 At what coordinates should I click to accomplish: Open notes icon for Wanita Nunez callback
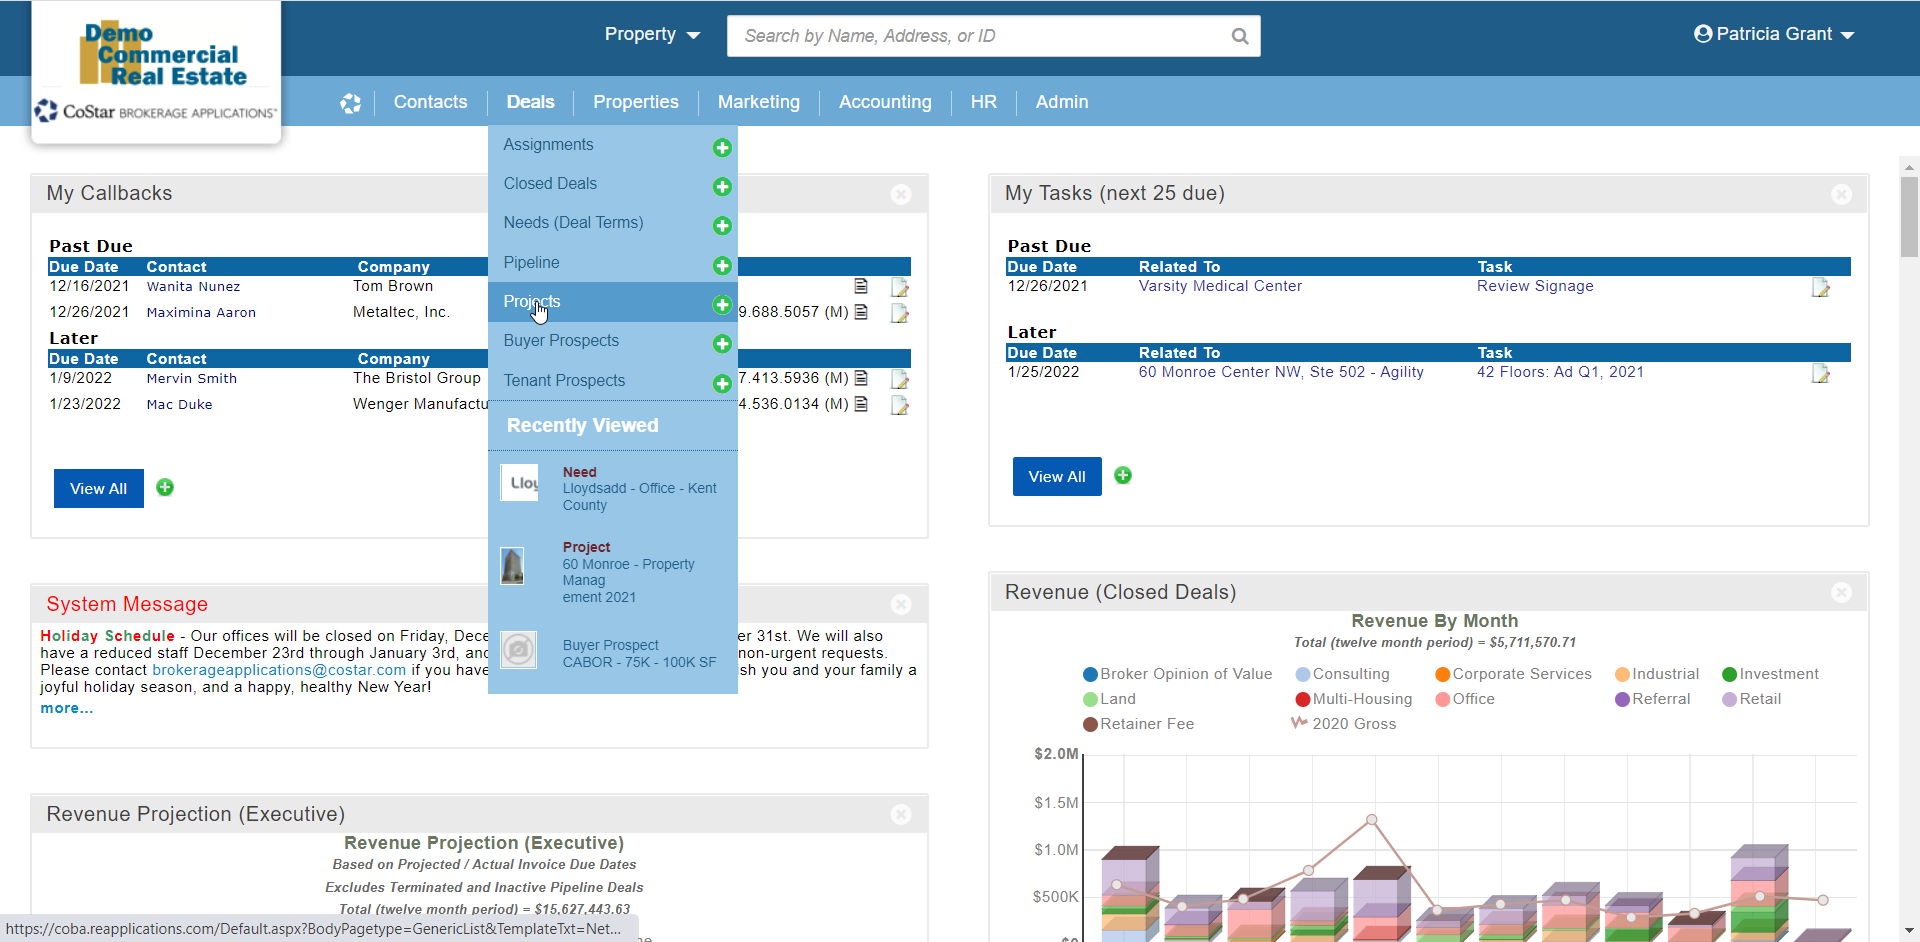[861, 286]
